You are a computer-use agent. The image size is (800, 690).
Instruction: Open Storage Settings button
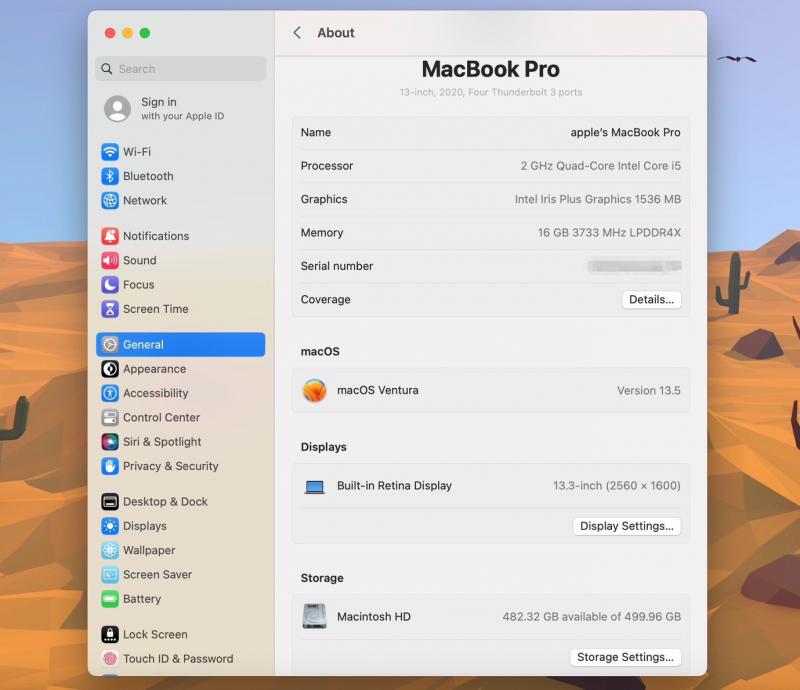tap(625, 657)
